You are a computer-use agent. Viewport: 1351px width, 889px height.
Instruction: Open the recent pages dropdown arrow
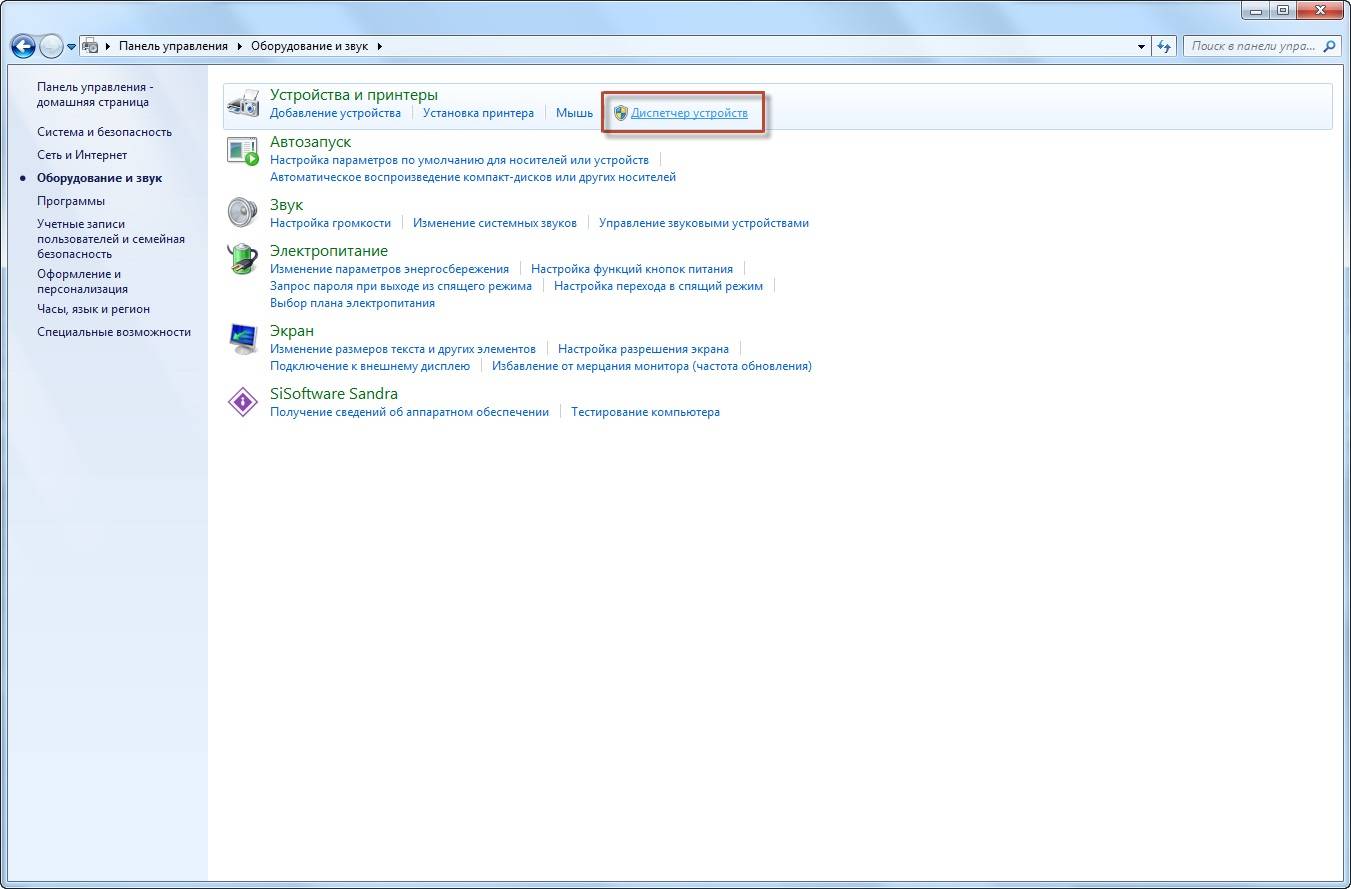[72, 47]
